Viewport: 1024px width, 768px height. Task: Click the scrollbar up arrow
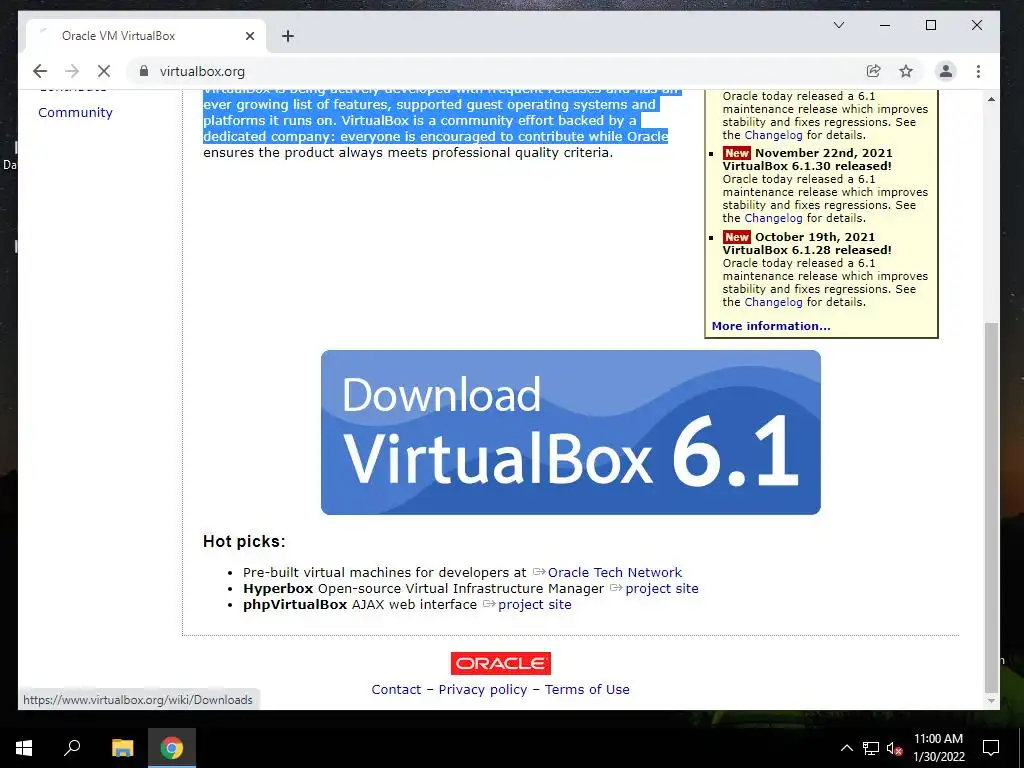click(x=991, y=99)
